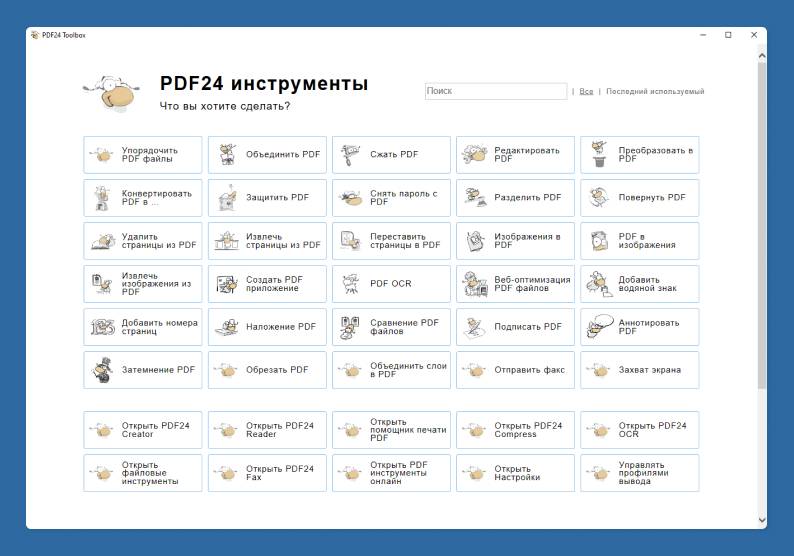This screenshot has width=794, height=556.
Task: Open Удалить страницы из PDF tool
Action: coord(142,241)
